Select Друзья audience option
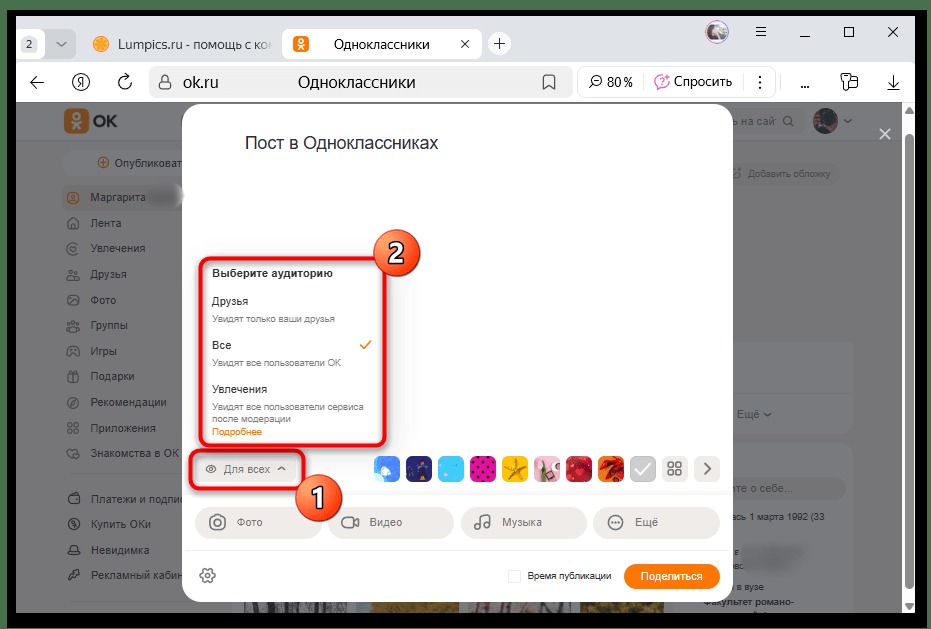 point(291,309)
